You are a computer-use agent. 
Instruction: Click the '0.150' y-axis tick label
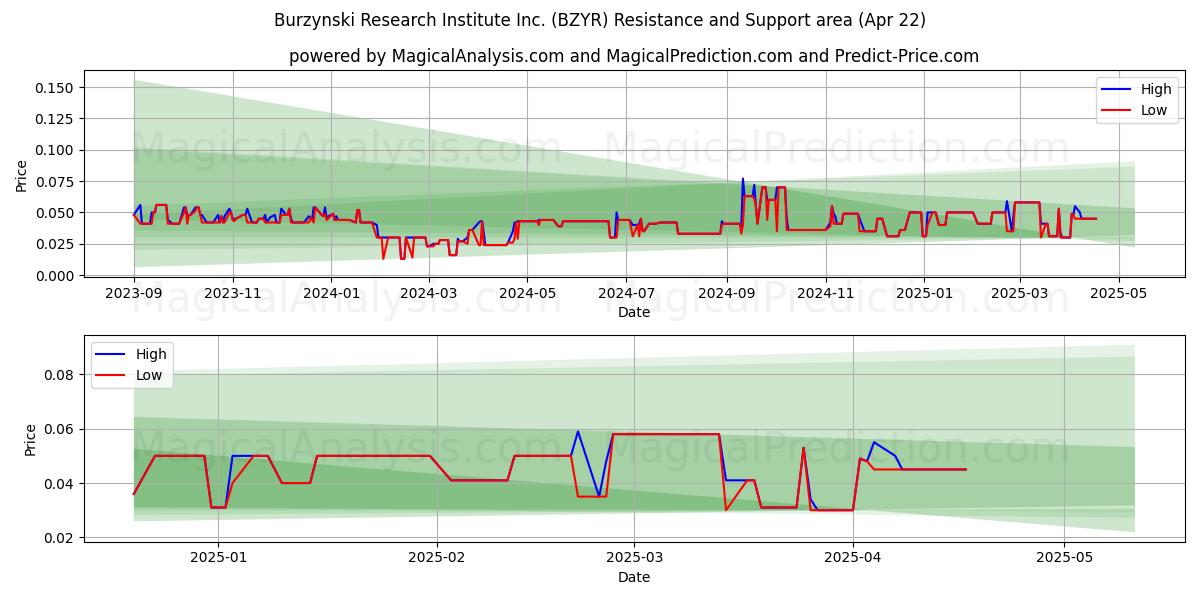click(56, 88)
